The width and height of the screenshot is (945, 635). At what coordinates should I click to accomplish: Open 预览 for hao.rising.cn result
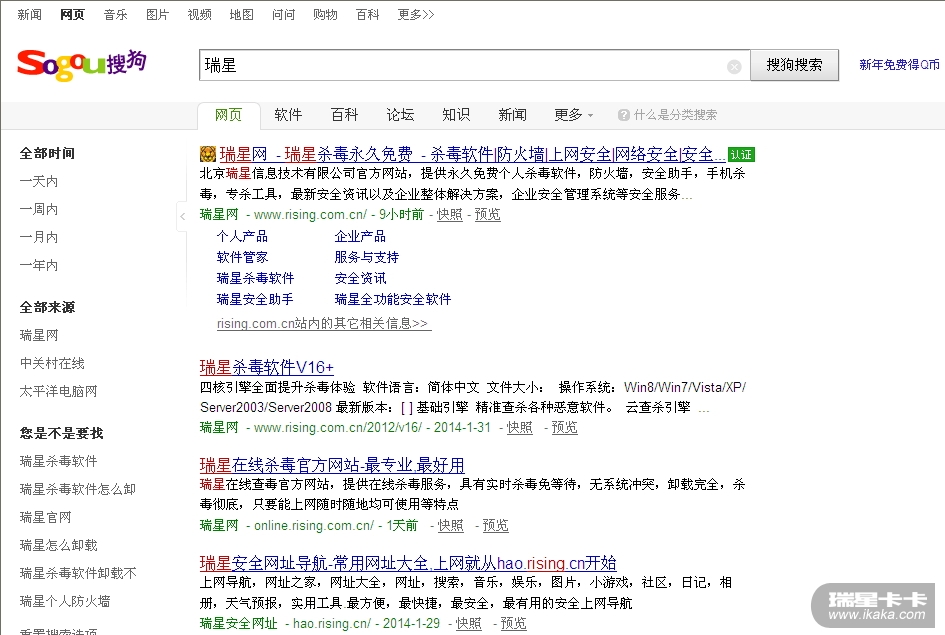click(x=513, y=624)
